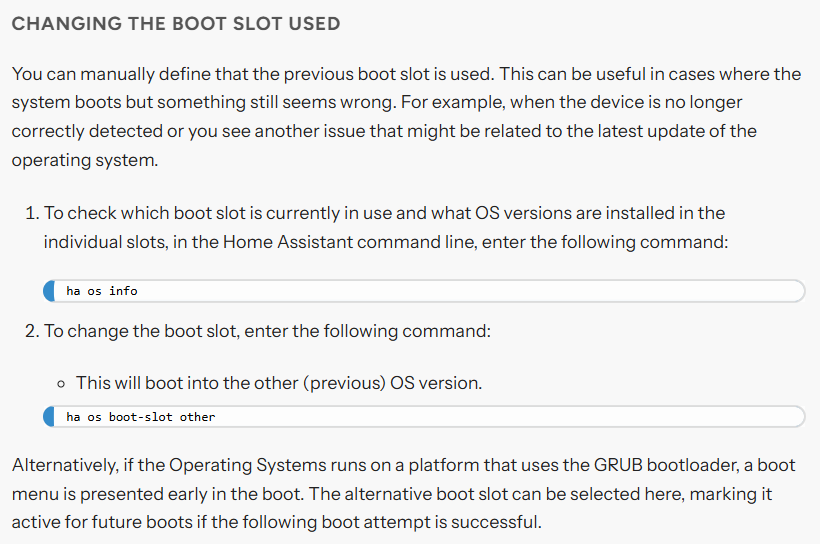Viewport: 820px width, 544px height.
Task: Click list number 2 before 'To change the boot slot'
Action: (x=32, y=331)
